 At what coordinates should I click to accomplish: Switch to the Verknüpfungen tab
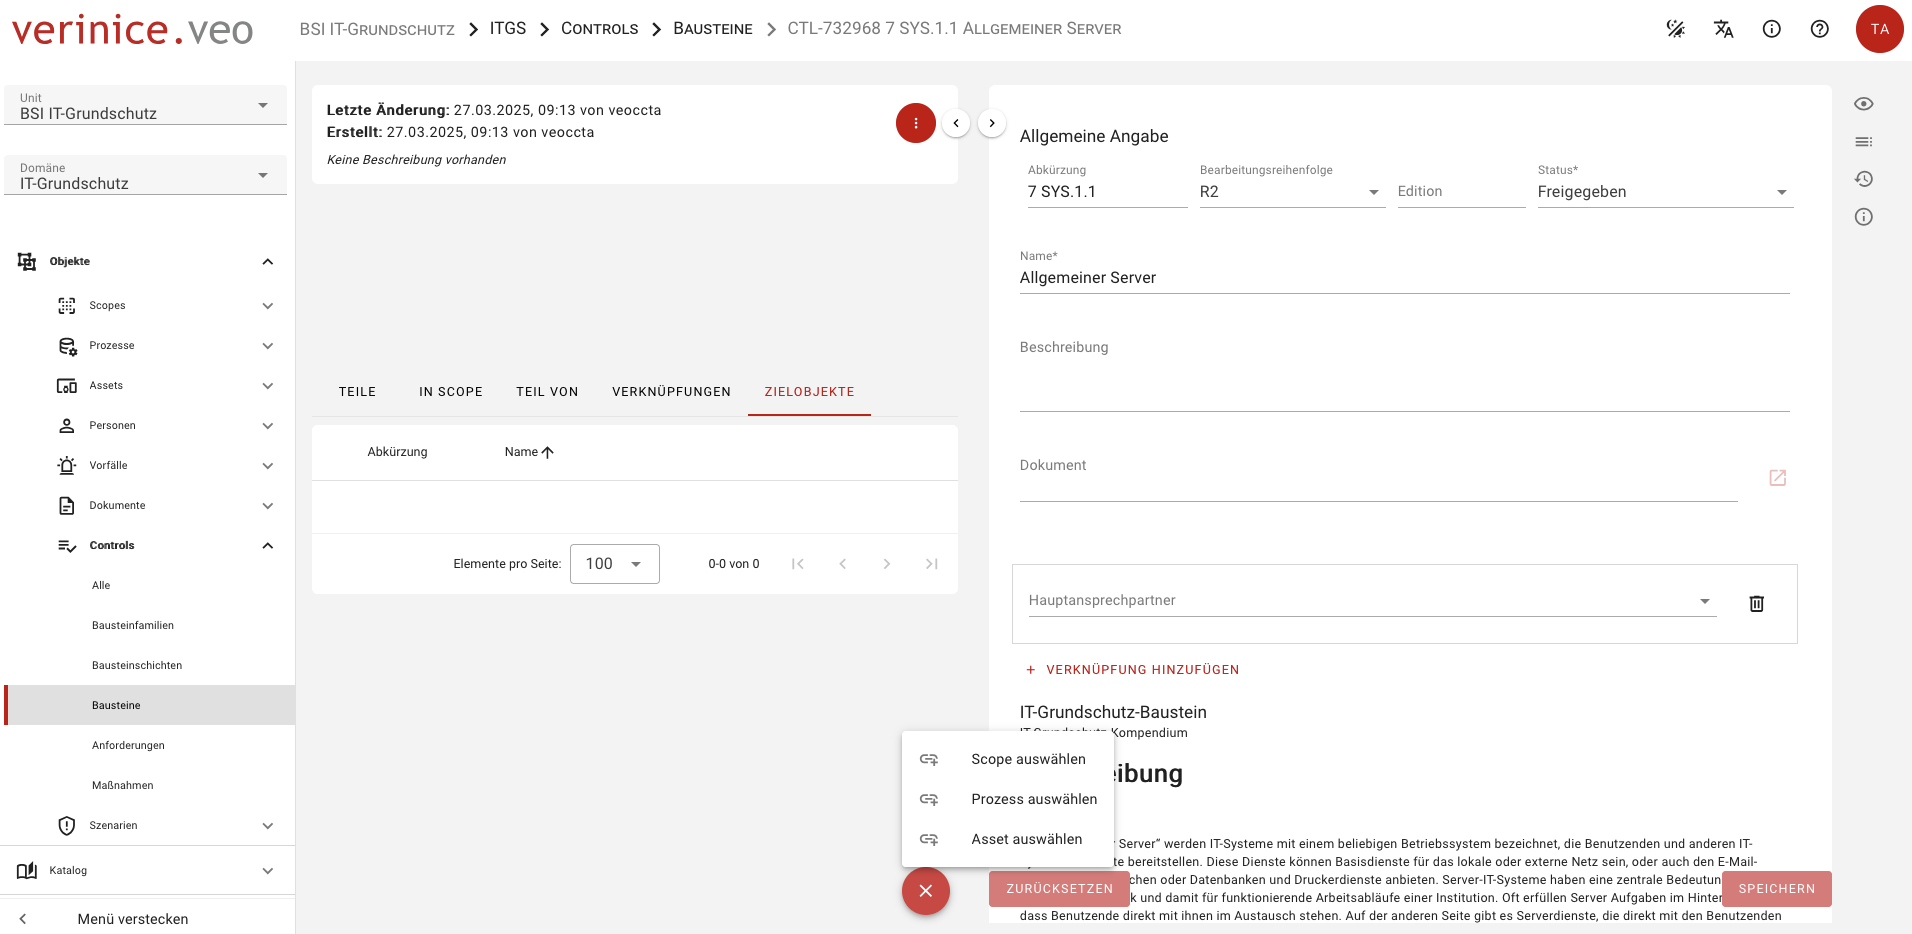pyautogui.click(x=671, y=392)
